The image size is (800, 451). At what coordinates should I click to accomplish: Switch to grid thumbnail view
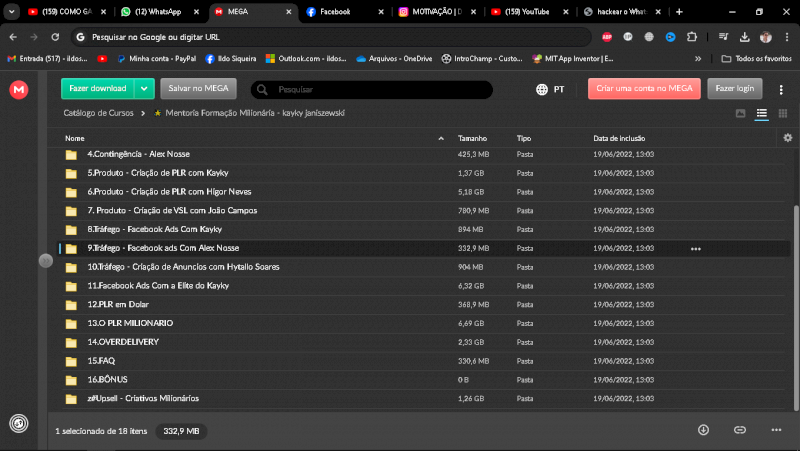pyautogui.click(x=781, y=113)
